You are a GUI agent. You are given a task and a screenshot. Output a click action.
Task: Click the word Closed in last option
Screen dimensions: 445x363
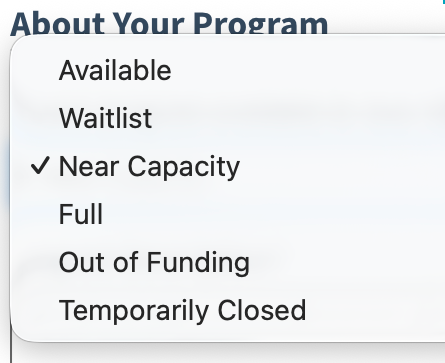(262, 310)
